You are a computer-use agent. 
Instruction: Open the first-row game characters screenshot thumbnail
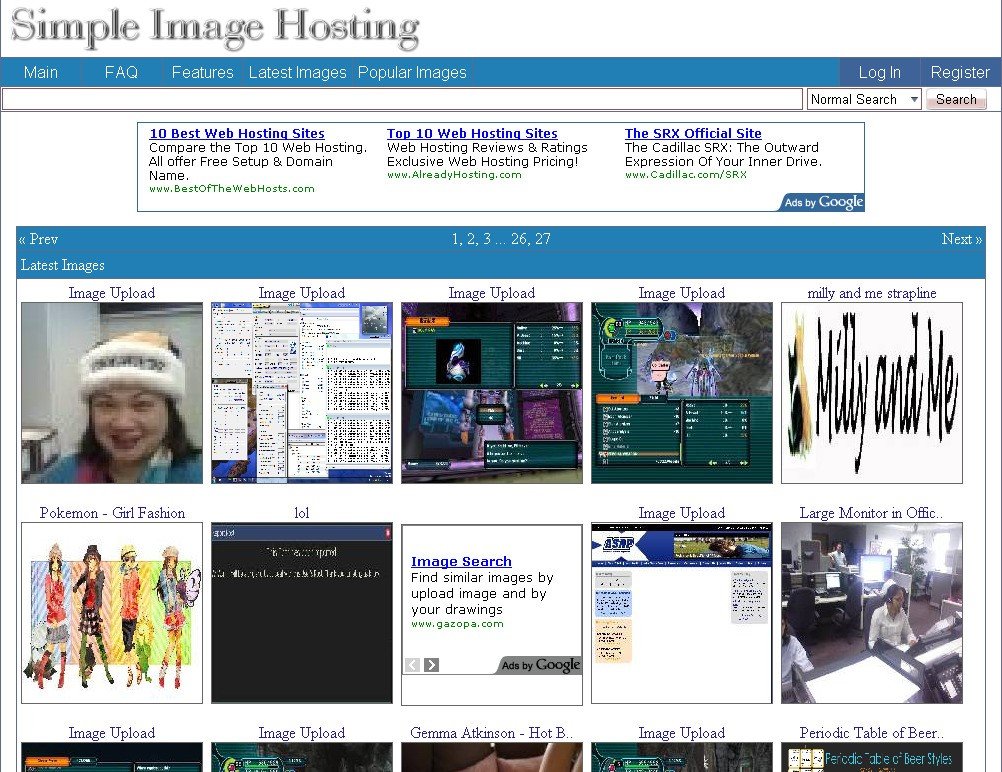tap(682, 393)
